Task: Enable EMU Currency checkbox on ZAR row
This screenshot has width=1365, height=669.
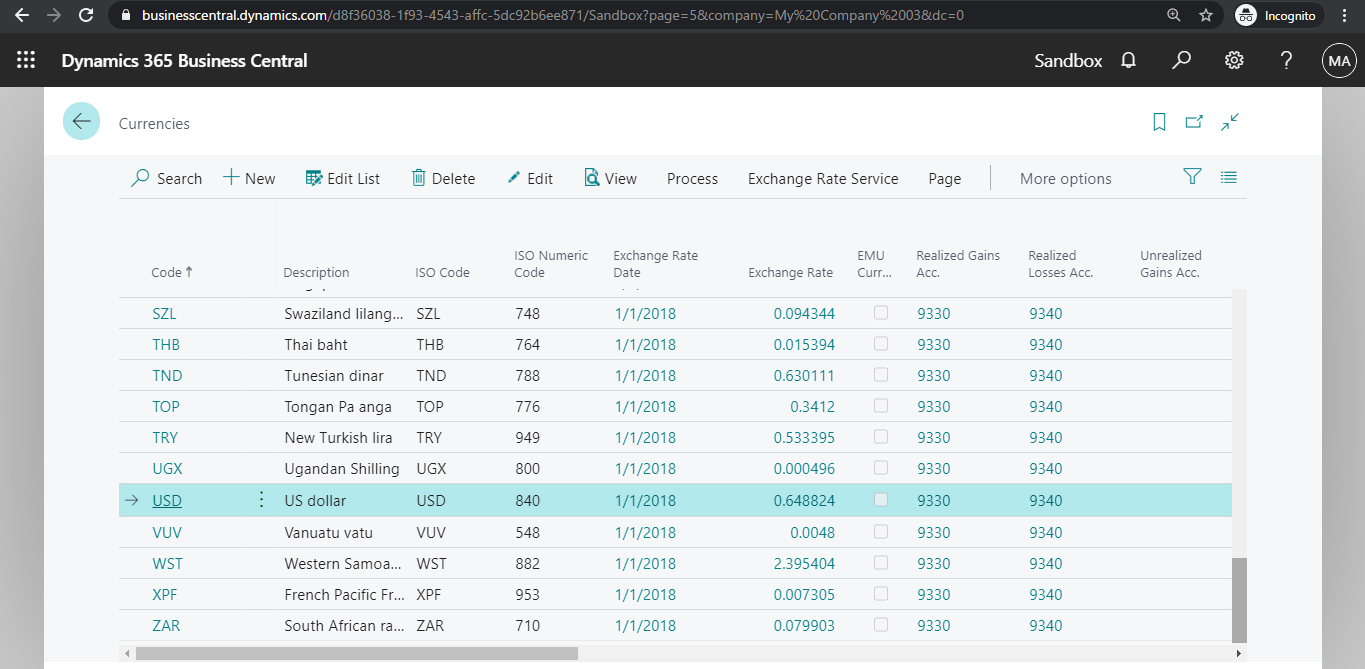Action: (x=881, y=625)
